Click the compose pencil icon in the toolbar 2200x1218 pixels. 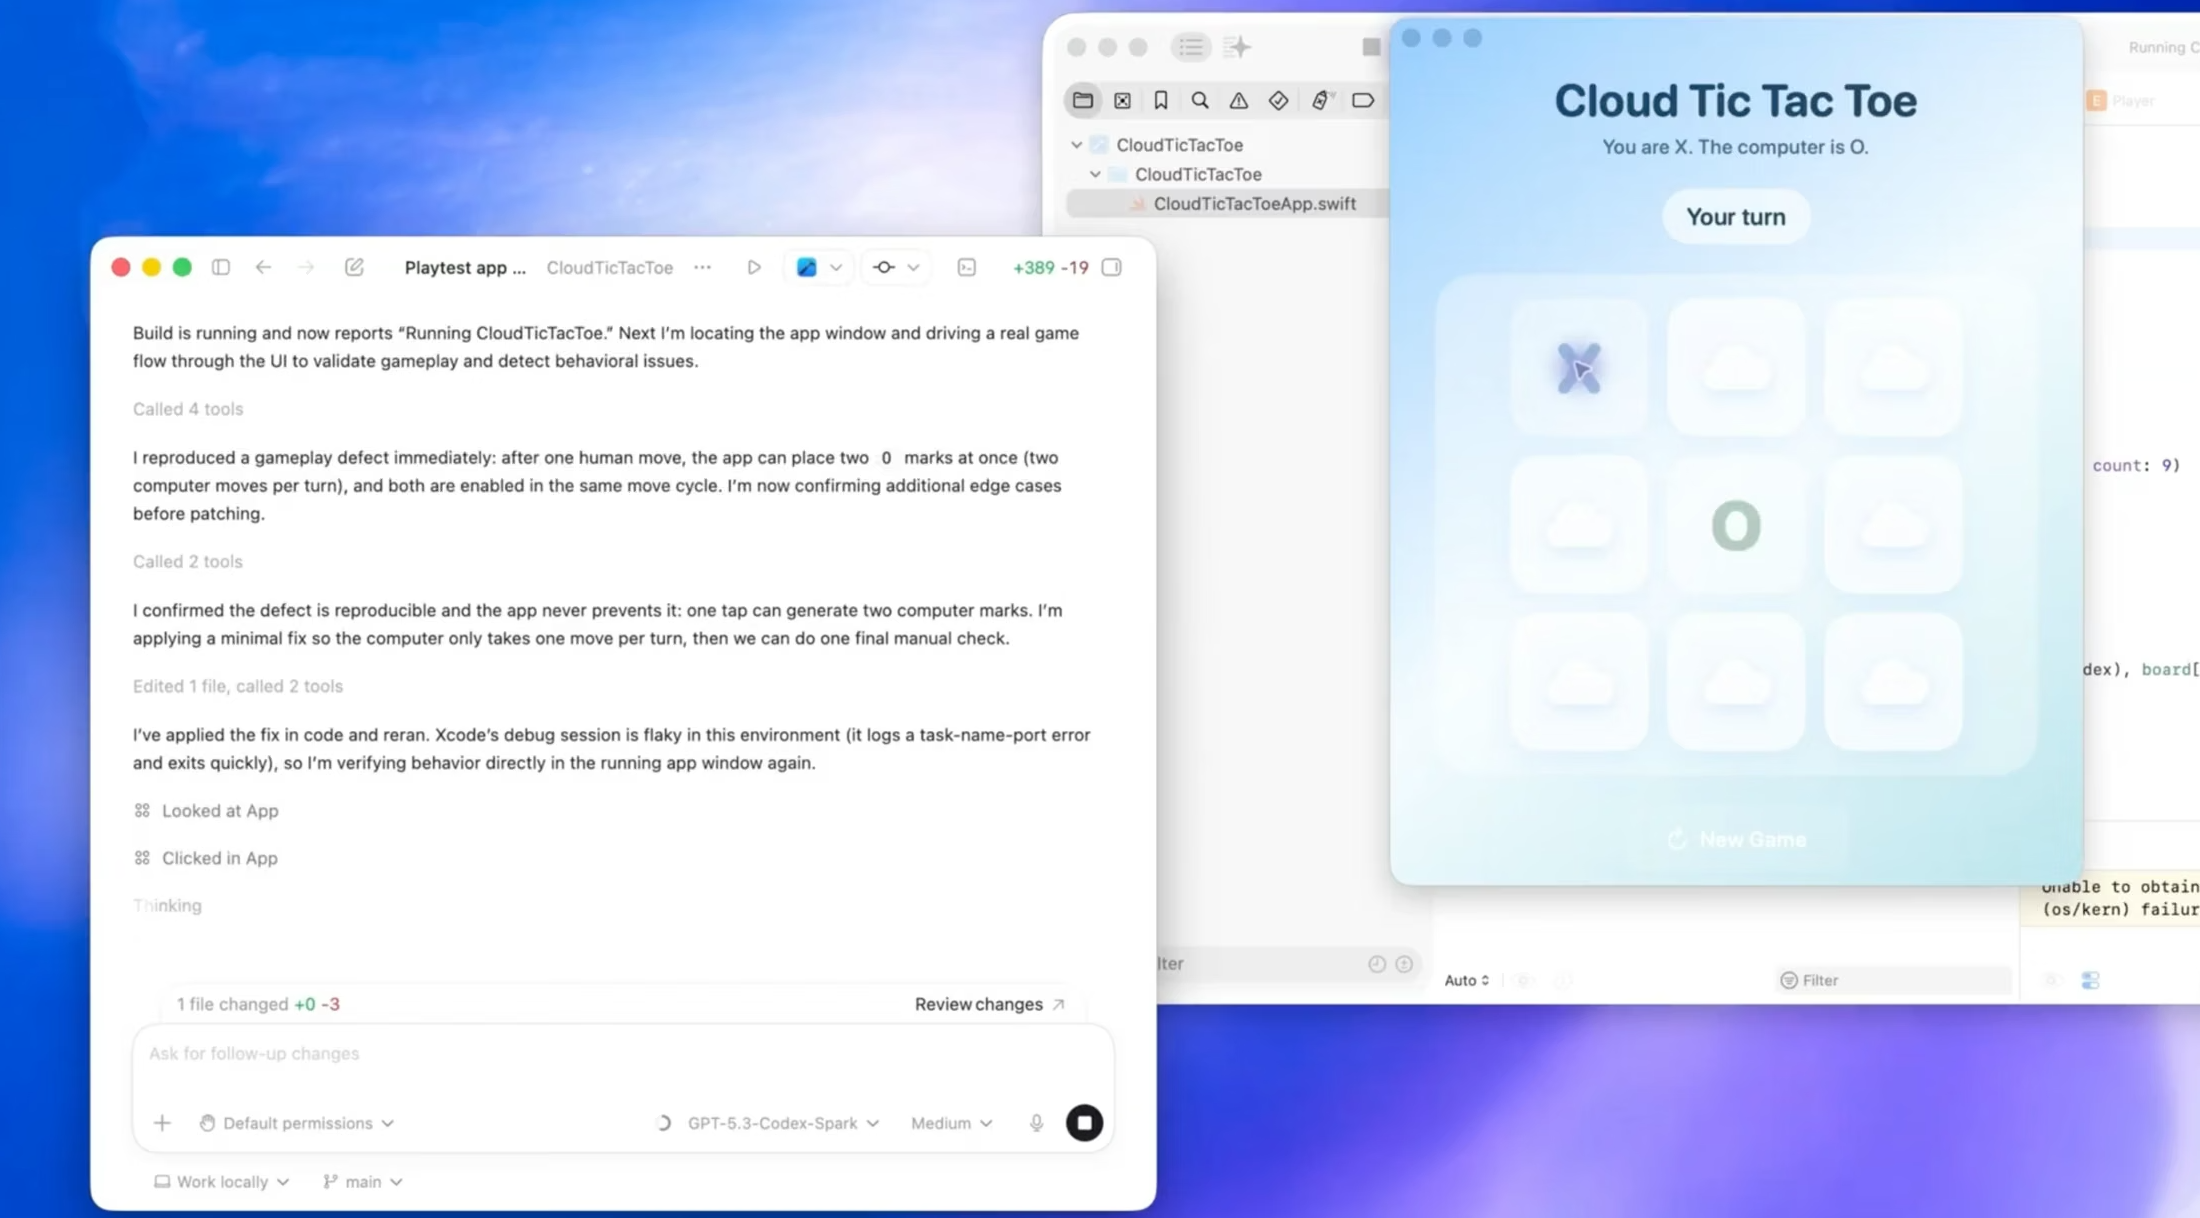(354, 267)
